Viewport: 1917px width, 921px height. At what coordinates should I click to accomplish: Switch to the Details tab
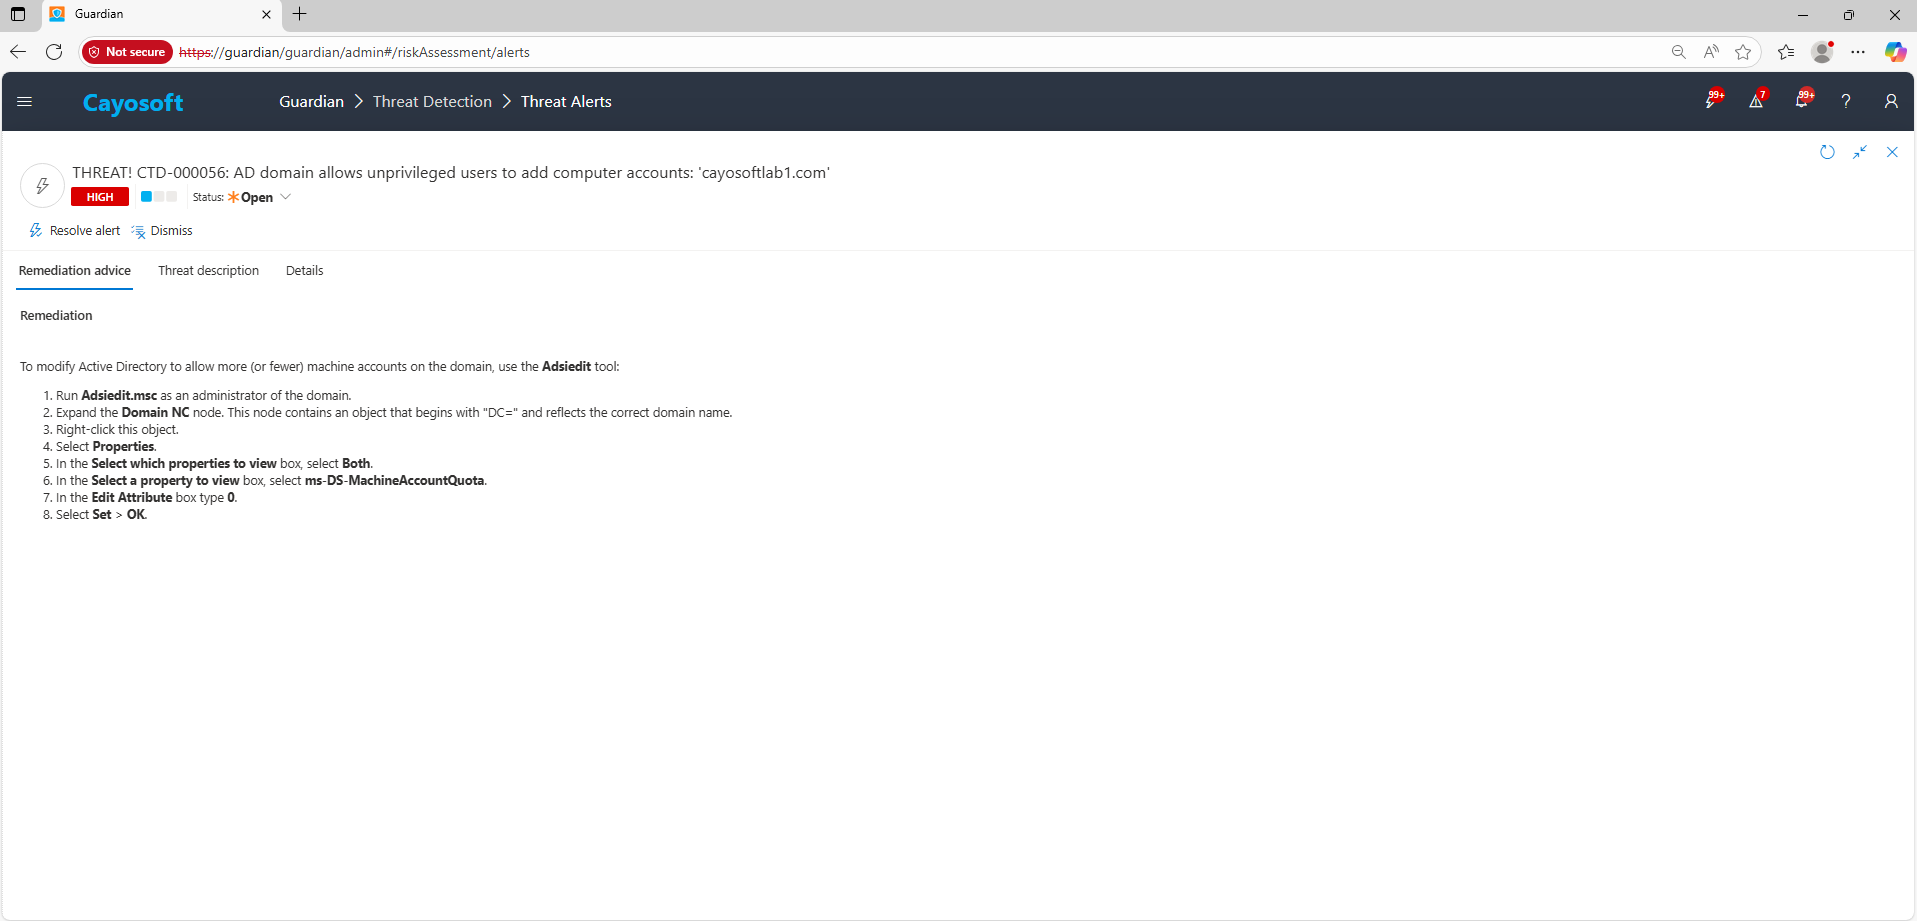(x=304, y=271)
